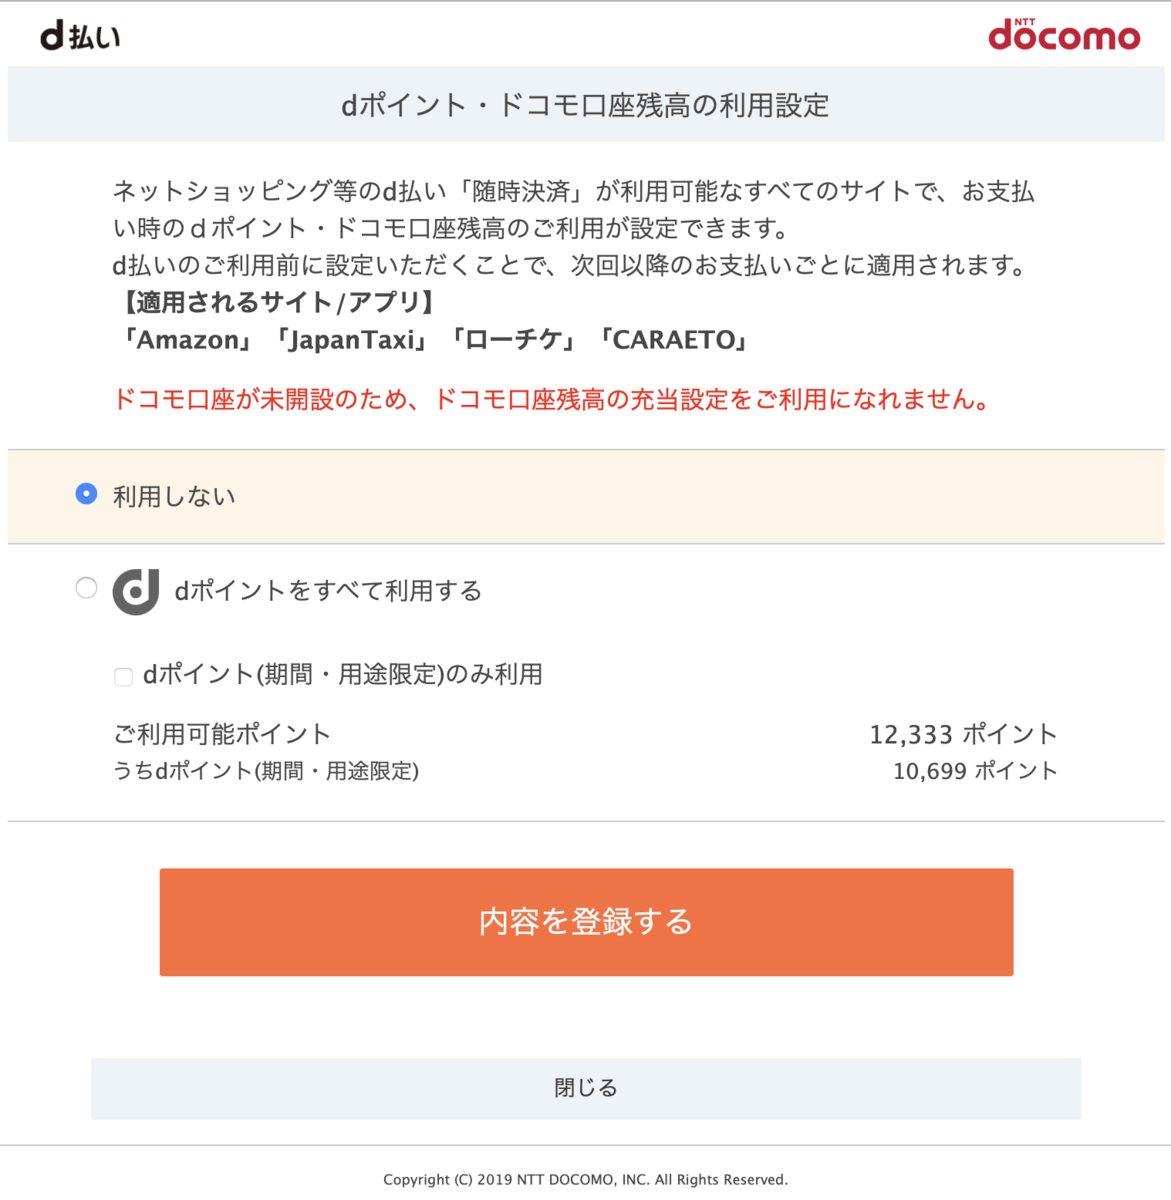Enable the dポイント(期間・用途限定)のみ利用 checkbox
The width and height of the screenshot is (1171, 1200).
point(123,677)
